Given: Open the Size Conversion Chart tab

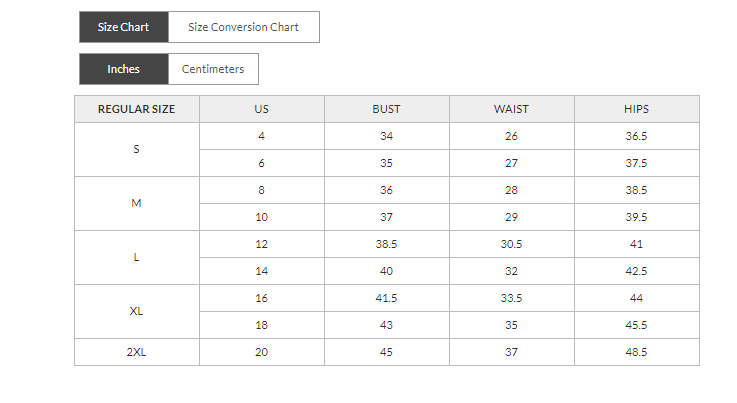Looking at the screenshot, I should (244, 27).
